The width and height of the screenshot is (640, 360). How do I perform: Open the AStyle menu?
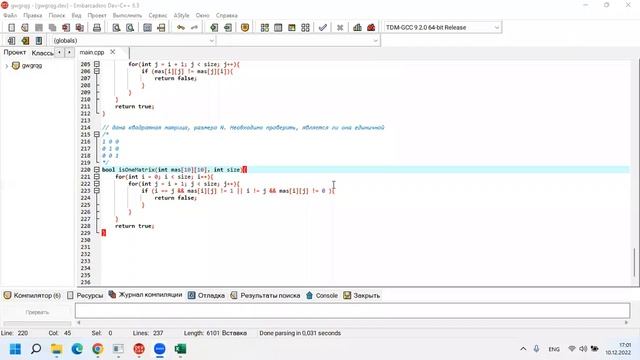click(181, 15)
